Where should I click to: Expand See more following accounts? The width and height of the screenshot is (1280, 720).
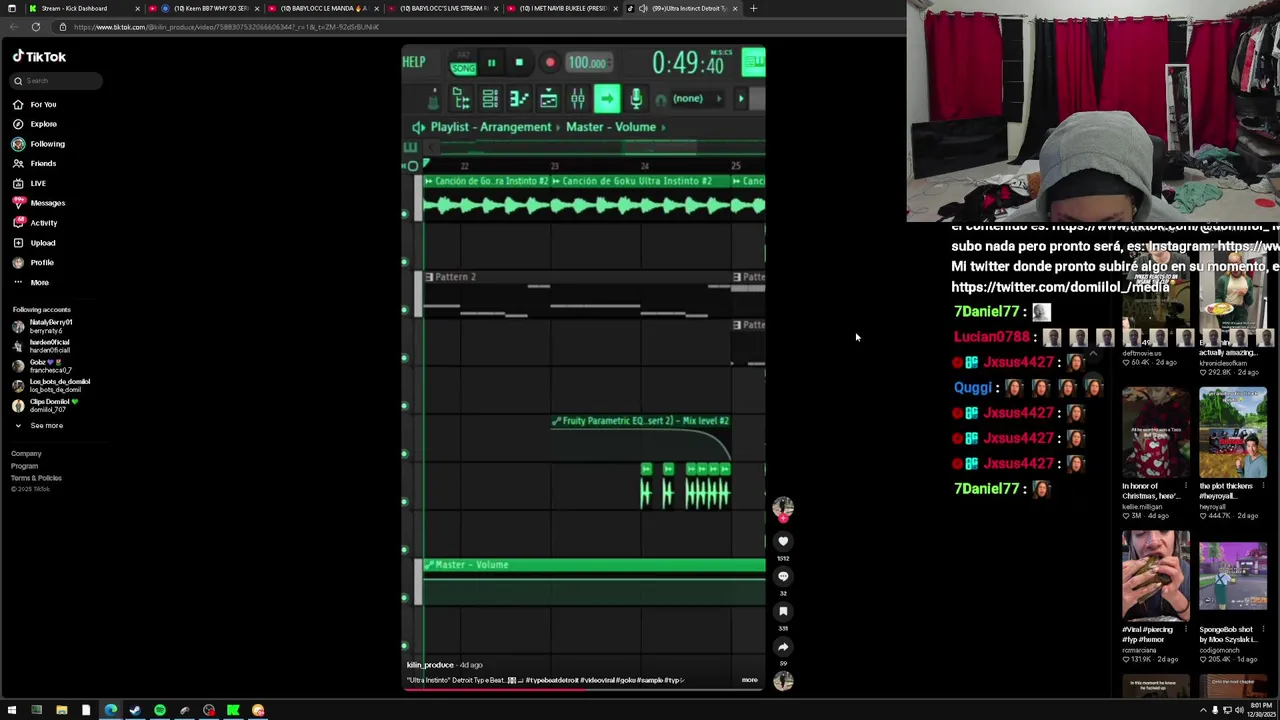point(38,426)
